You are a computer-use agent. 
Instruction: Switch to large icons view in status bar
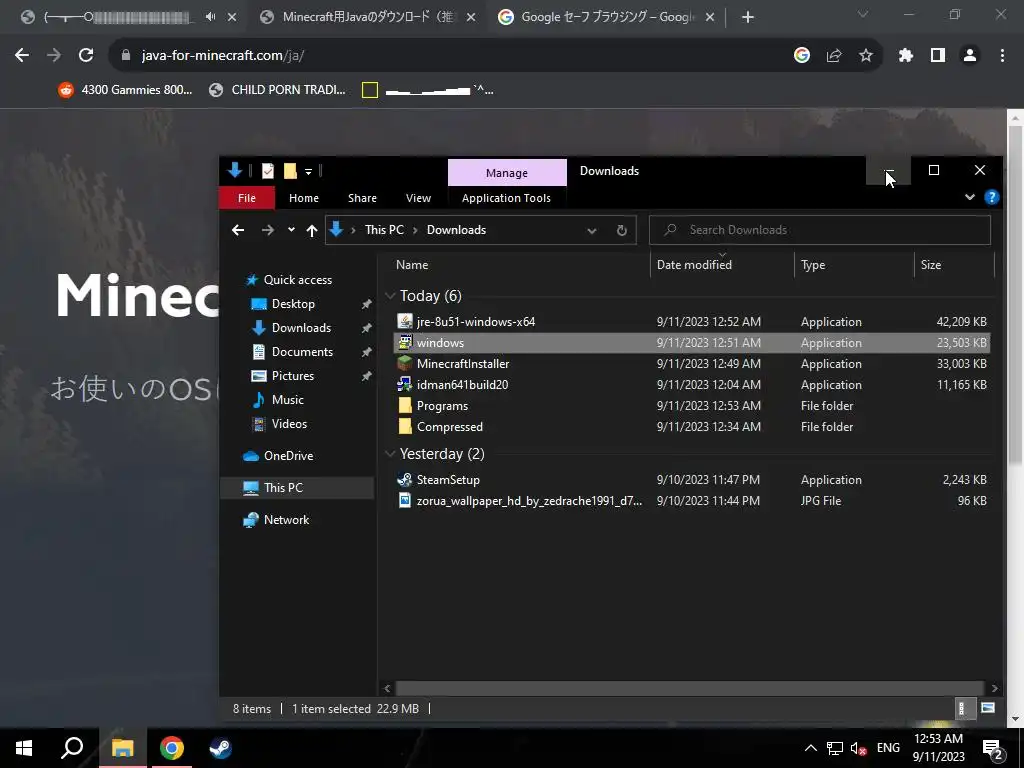[x=988, y=708]
